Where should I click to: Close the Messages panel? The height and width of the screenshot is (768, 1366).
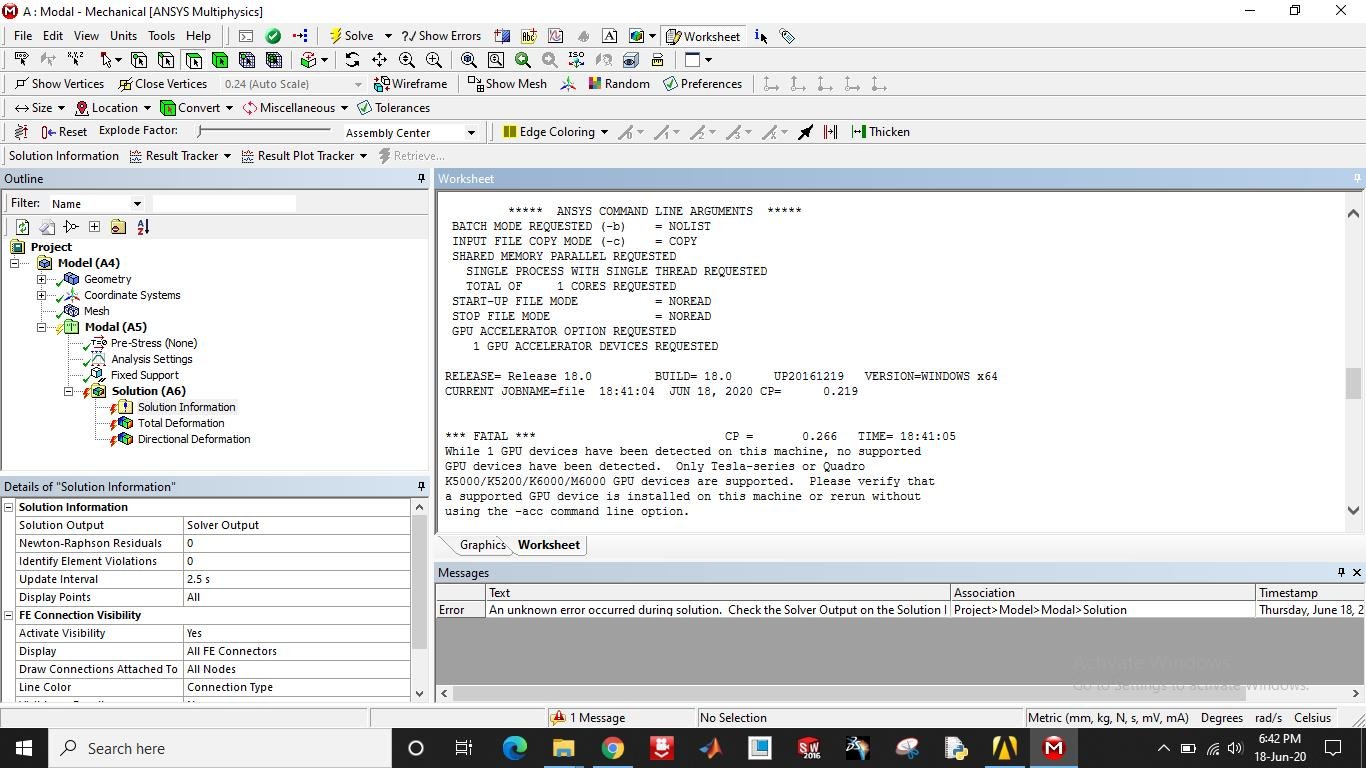point(1356,572)
